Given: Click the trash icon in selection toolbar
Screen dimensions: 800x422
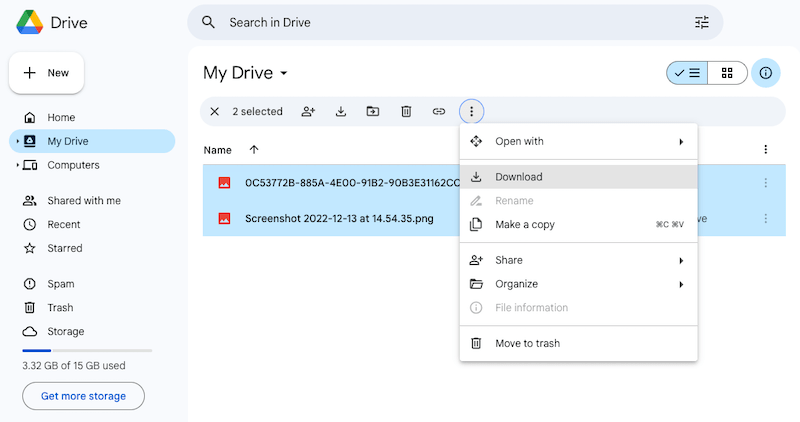Looking at the screenshot, I should (406, 112).
